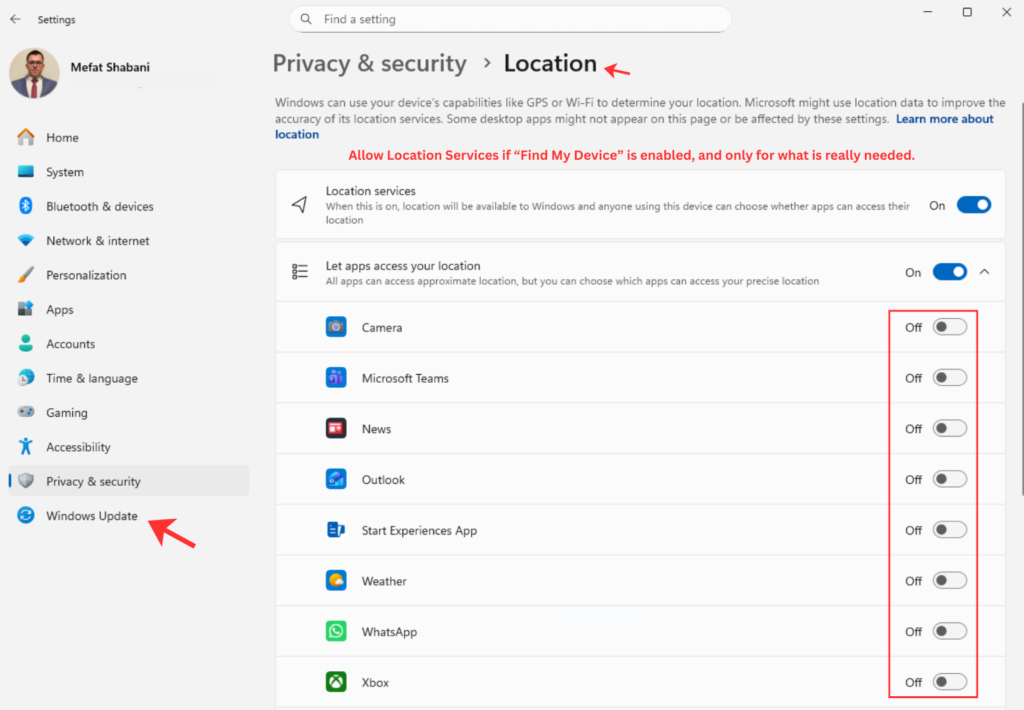Enable Weather location toggle

coord(950,581)
